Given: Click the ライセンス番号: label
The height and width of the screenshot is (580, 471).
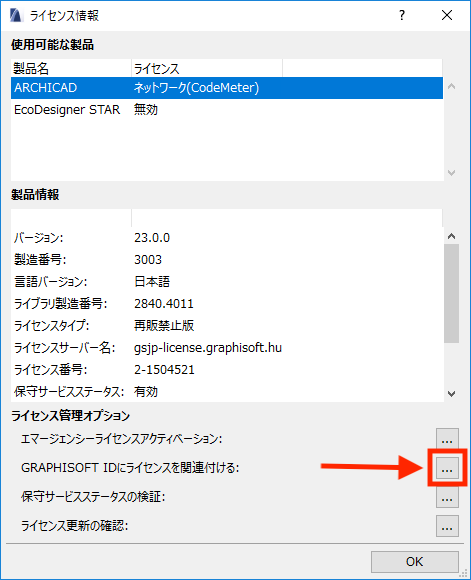Looking at the screenshot, I should point(50,370).
